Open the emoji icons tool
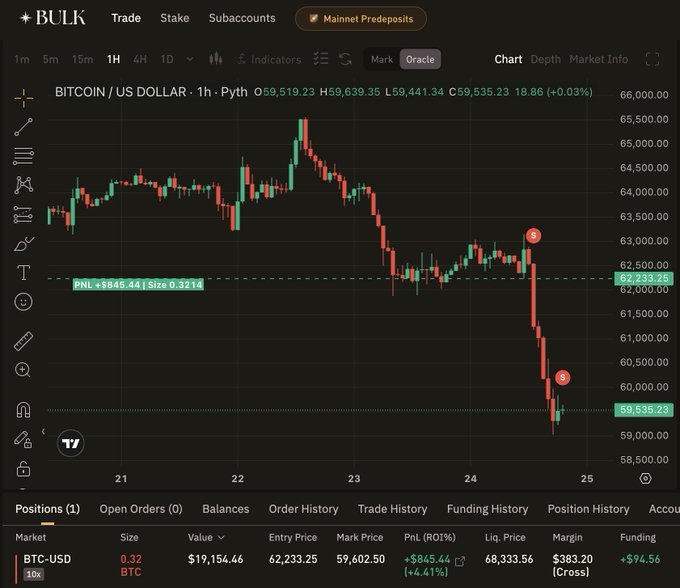 click(23, 302)
